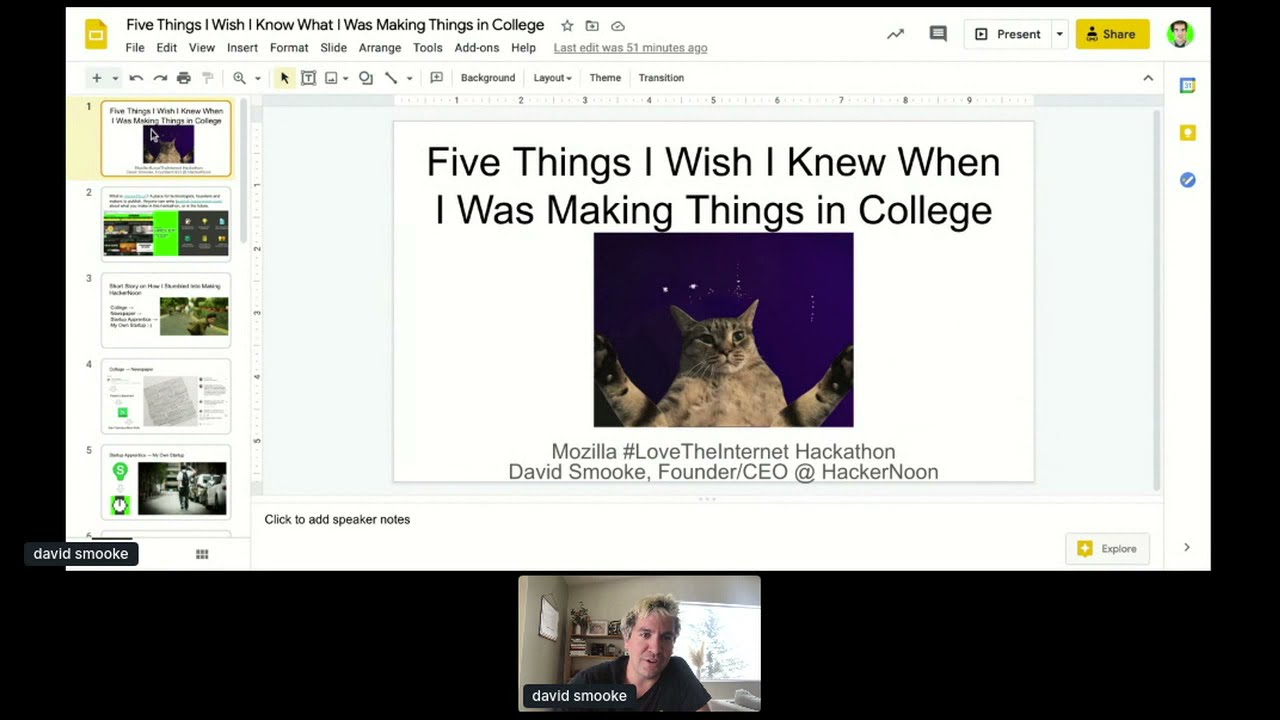
Task: Select the line tool
Action: click(391, 78)
